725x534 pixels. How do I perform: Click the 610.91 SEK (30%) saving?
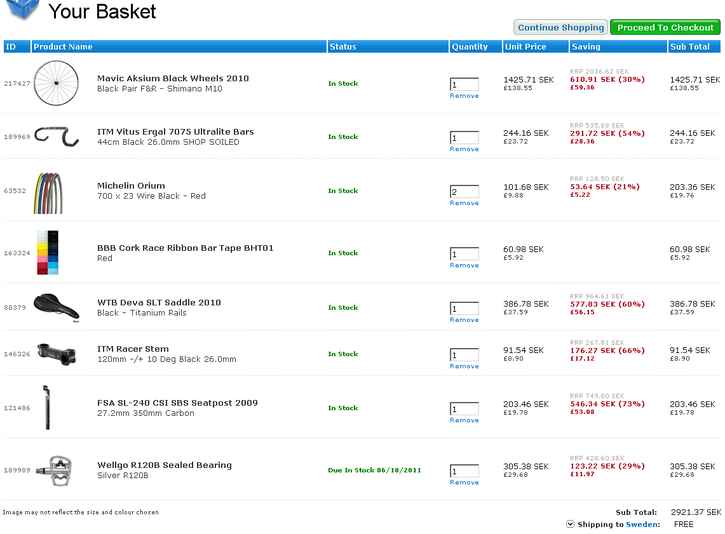point(607,80)
